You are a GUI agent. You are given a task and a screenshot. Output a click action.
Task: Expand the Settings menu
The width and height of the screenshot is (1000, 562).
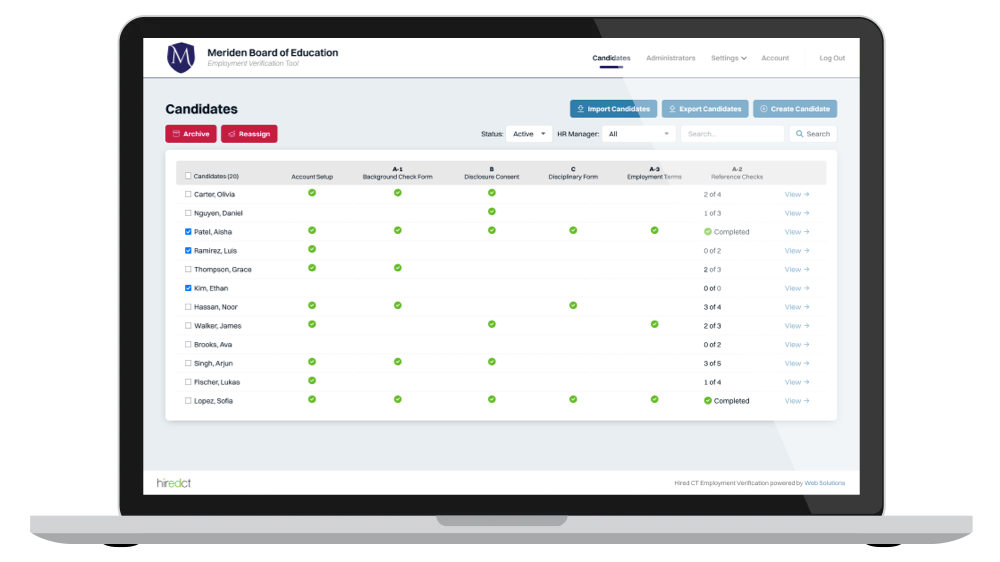click(728, 58)
